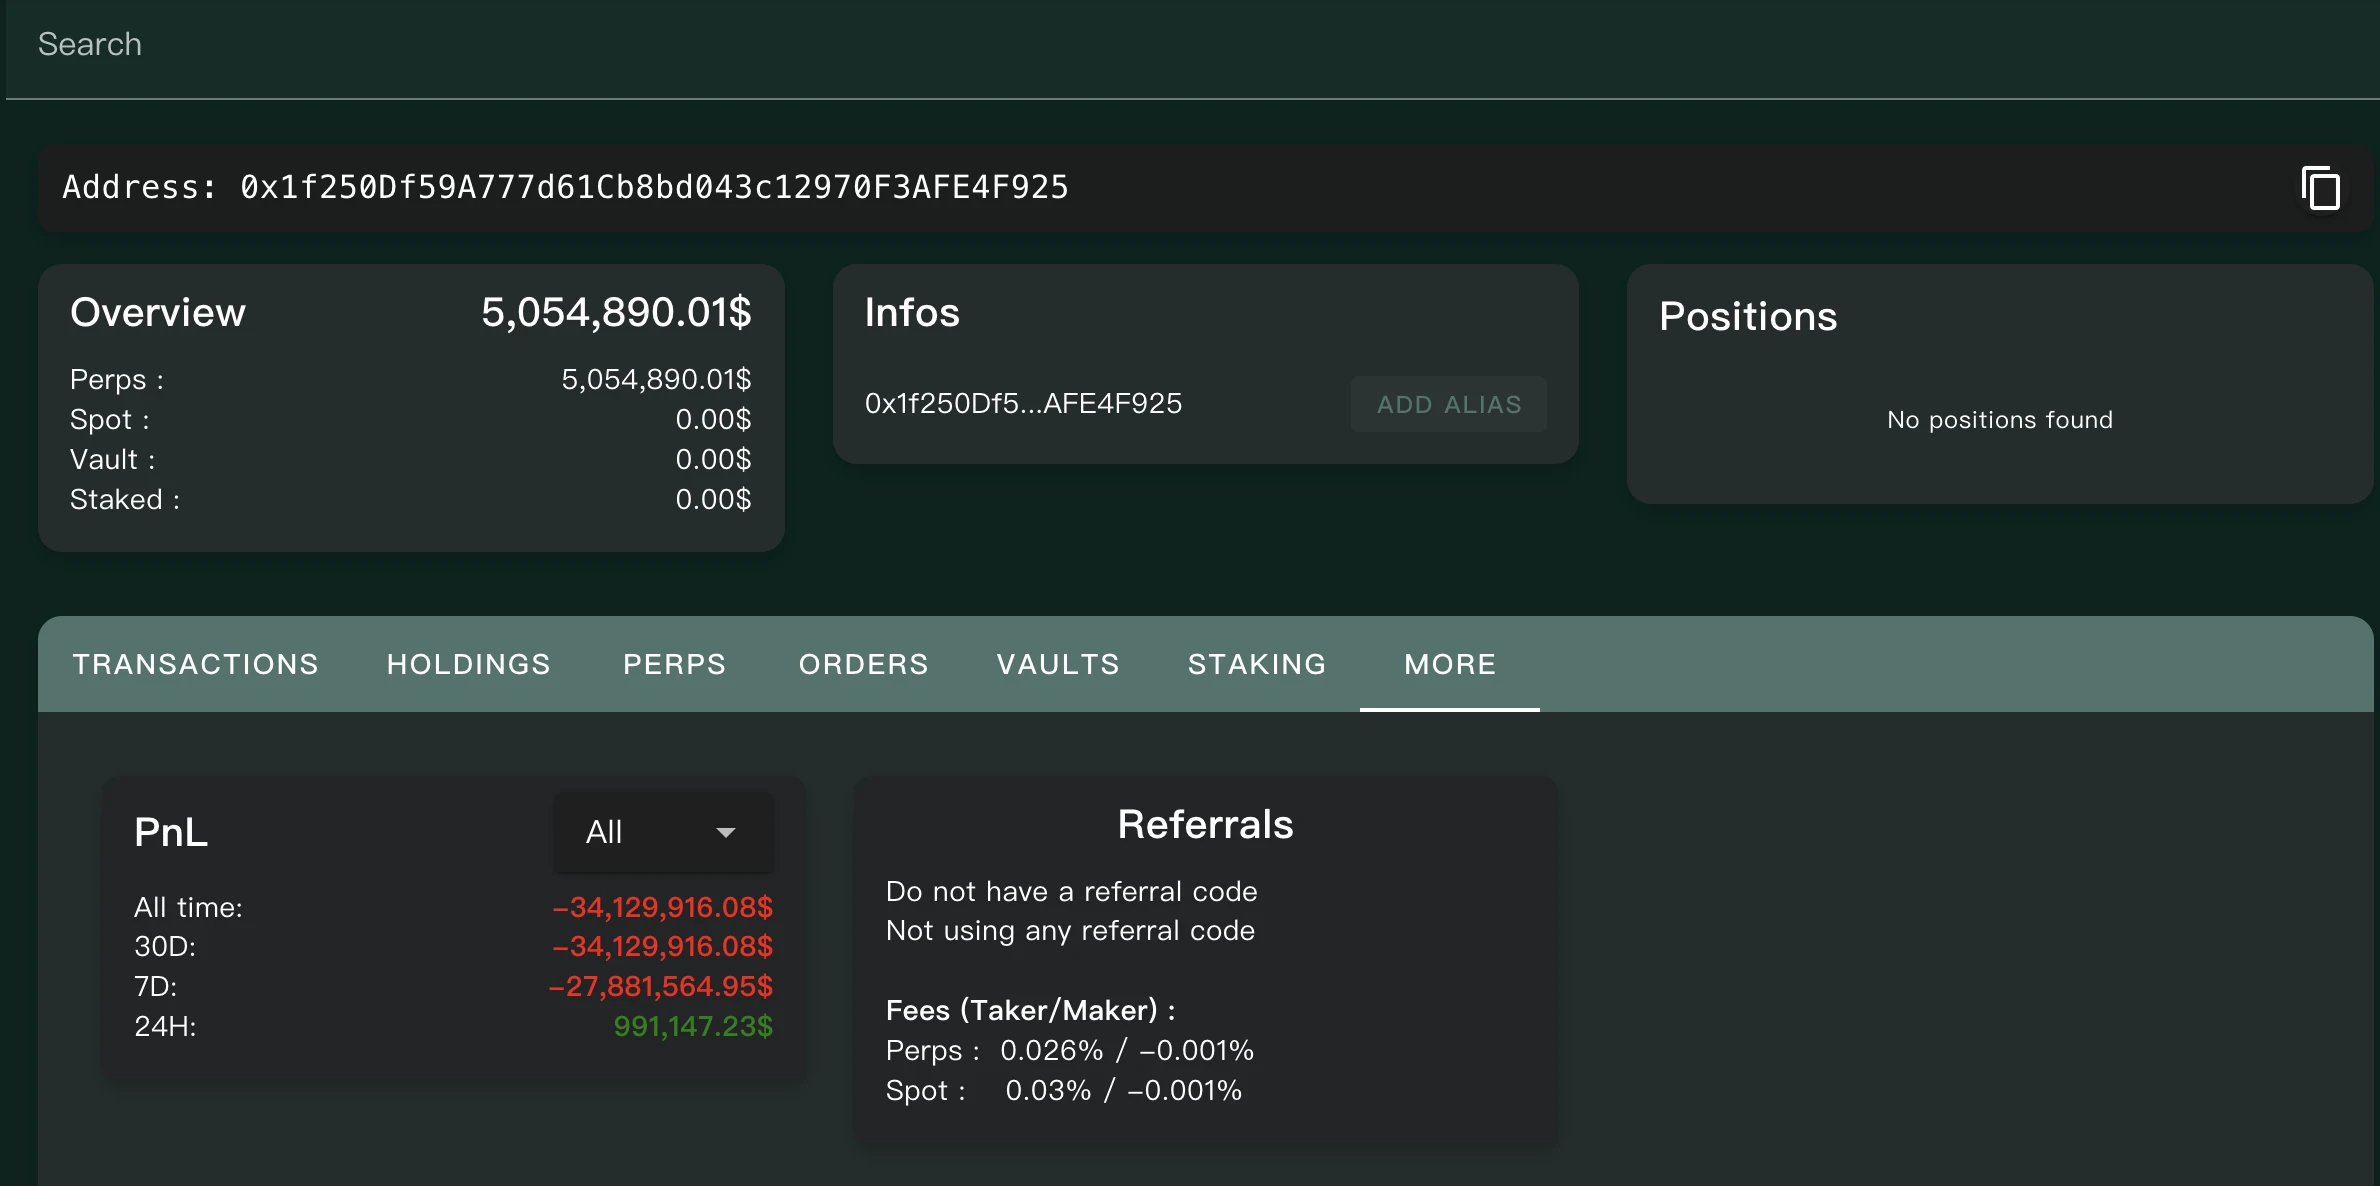Click the copy address icon

pos(2320,188)
